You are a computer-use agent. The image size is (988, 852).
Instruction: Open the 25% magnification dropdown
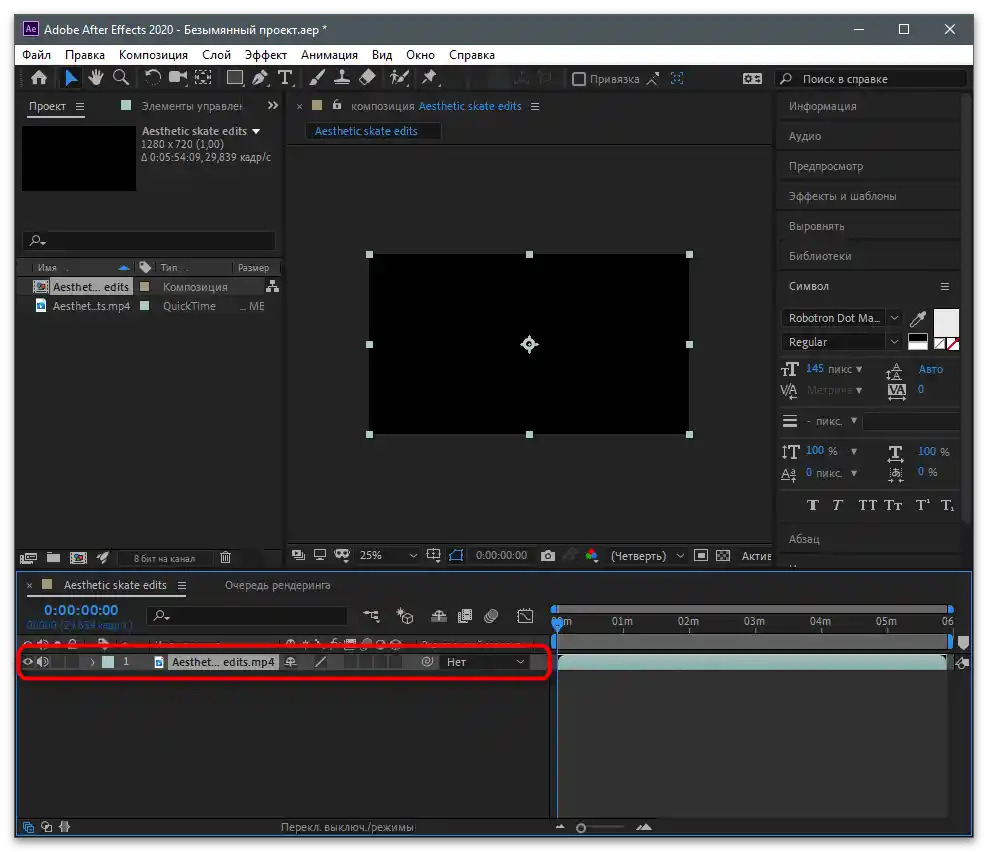388,556
